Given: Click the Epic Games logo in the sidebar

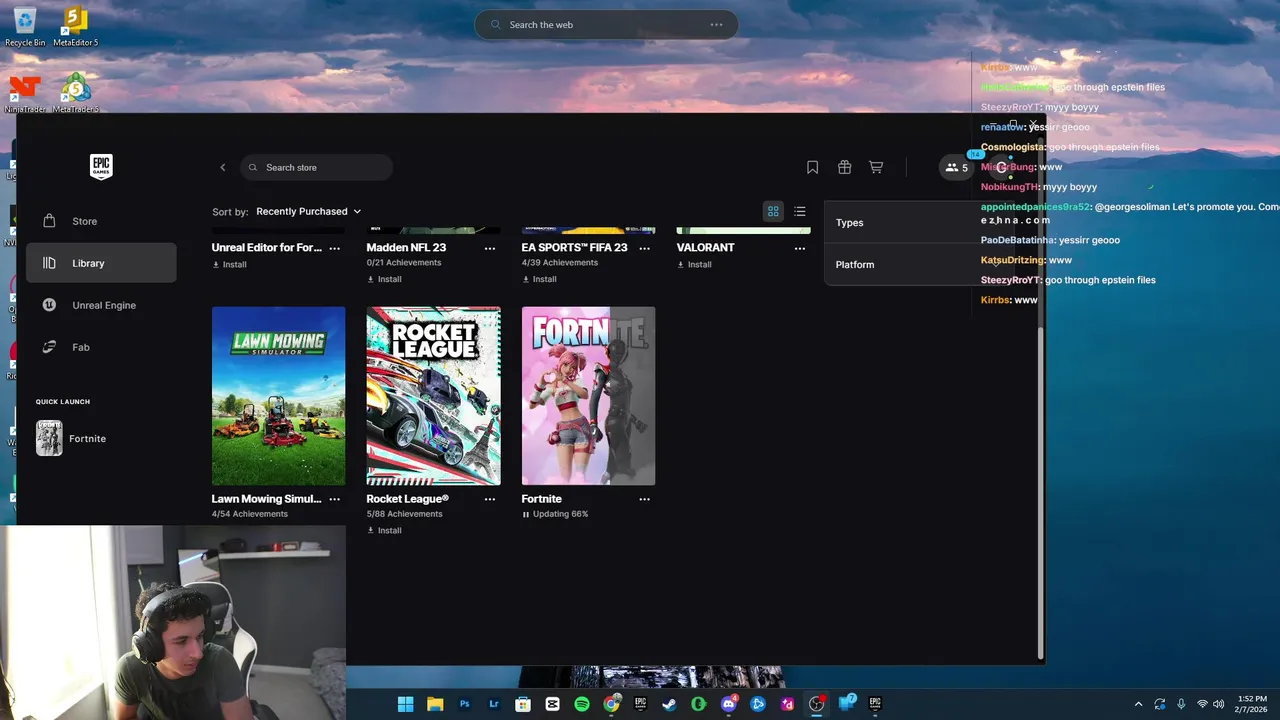Looking at the screenshot, I should (x=101, y=167).
